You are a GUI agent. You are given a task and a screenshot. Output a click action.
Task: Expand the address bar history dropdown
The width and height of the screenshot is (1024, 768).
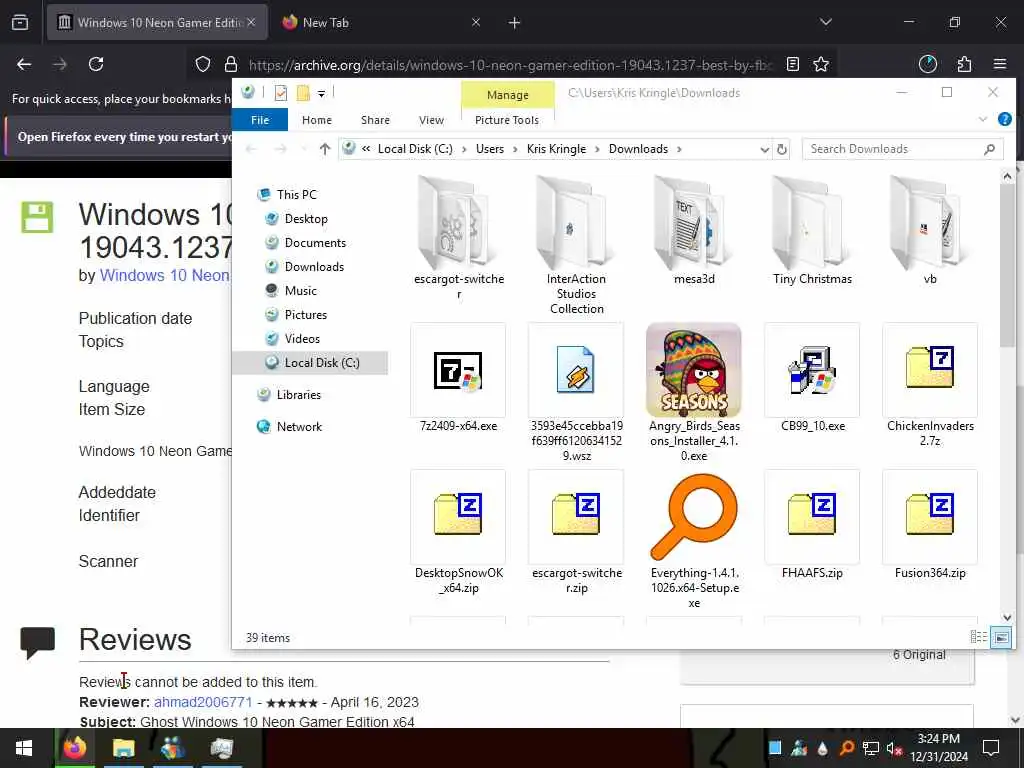click(764, 150)
